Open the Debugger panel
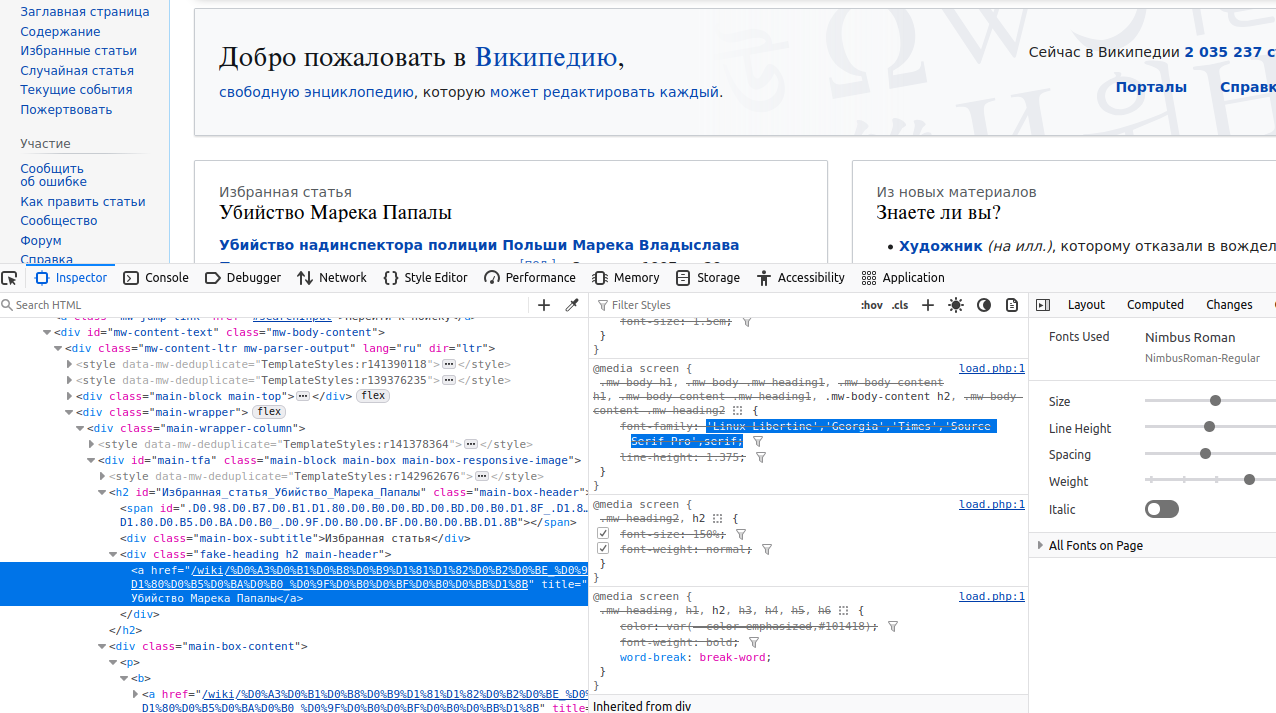 pos(243,278)
